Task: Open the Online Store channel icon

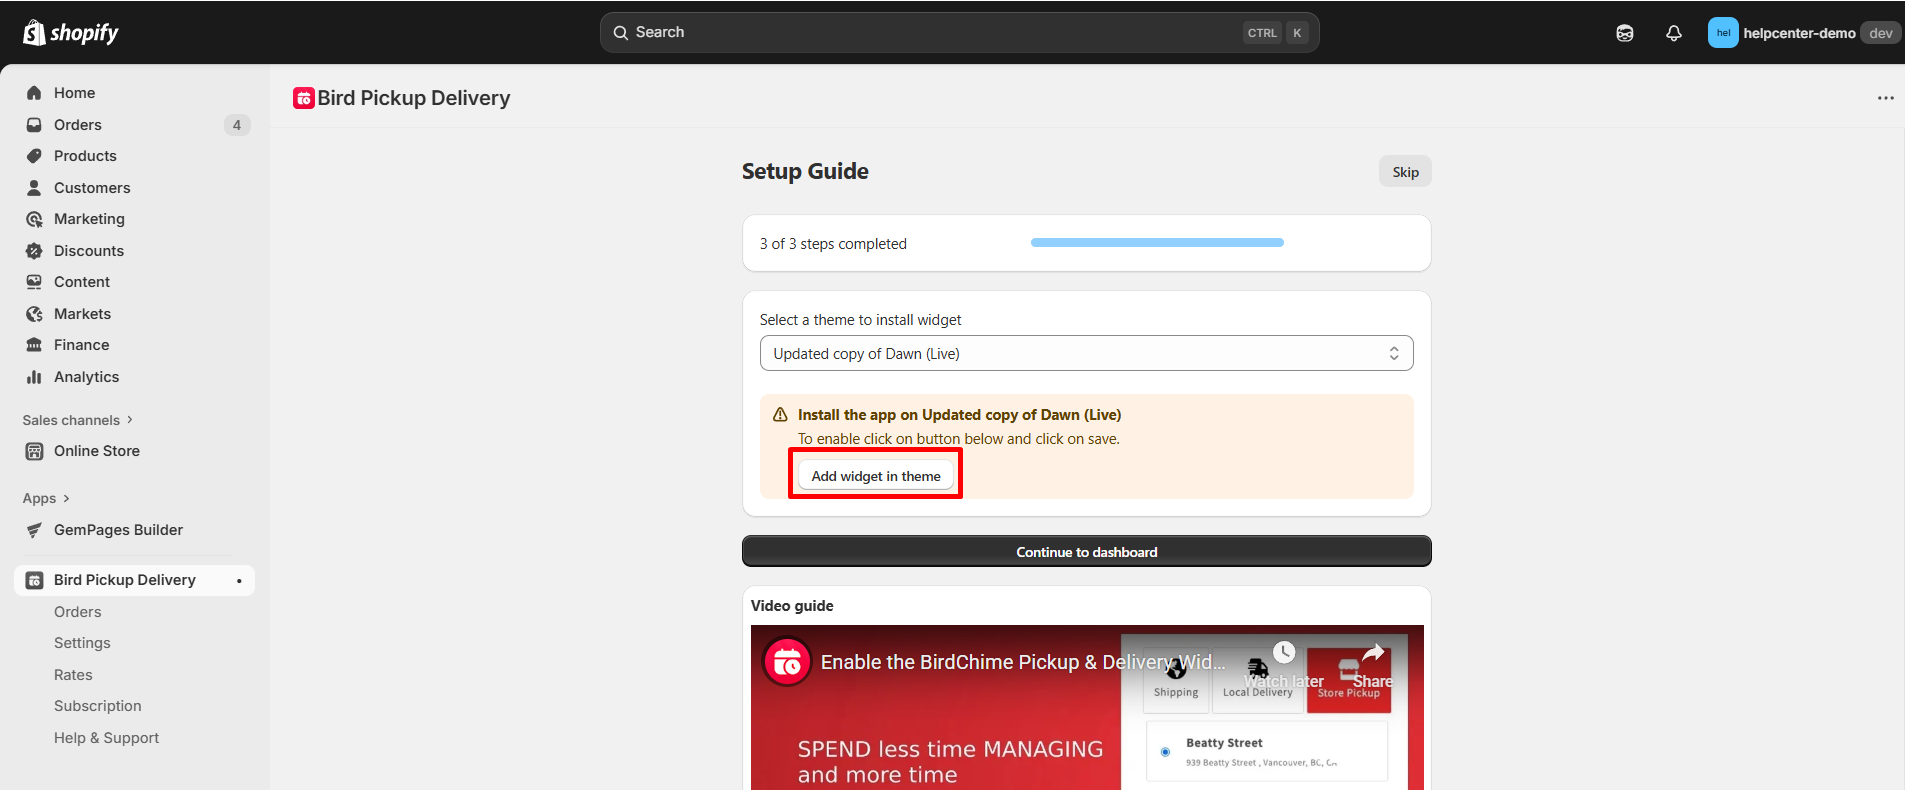Action: 34,451
